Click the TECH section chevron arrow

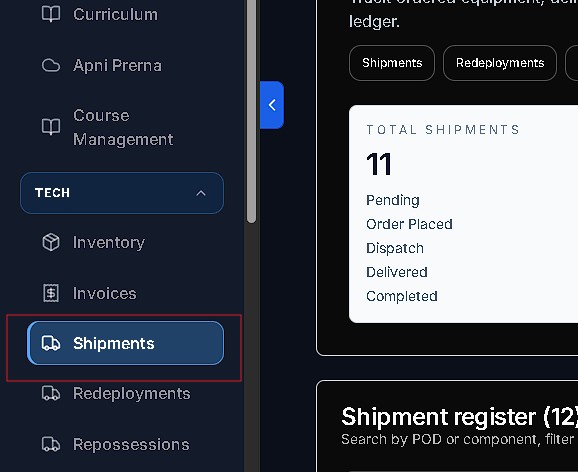point(201,193)
